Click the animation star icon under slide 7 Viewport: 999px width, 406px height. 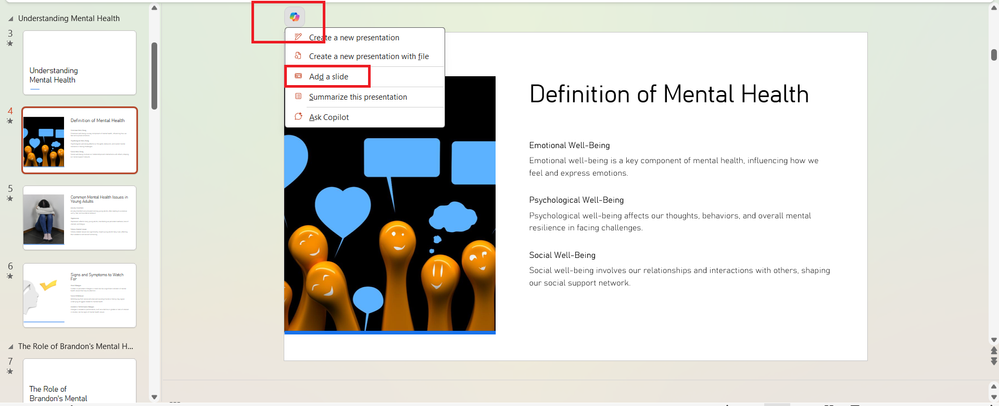pyautogui.click(x=10, y=371)
